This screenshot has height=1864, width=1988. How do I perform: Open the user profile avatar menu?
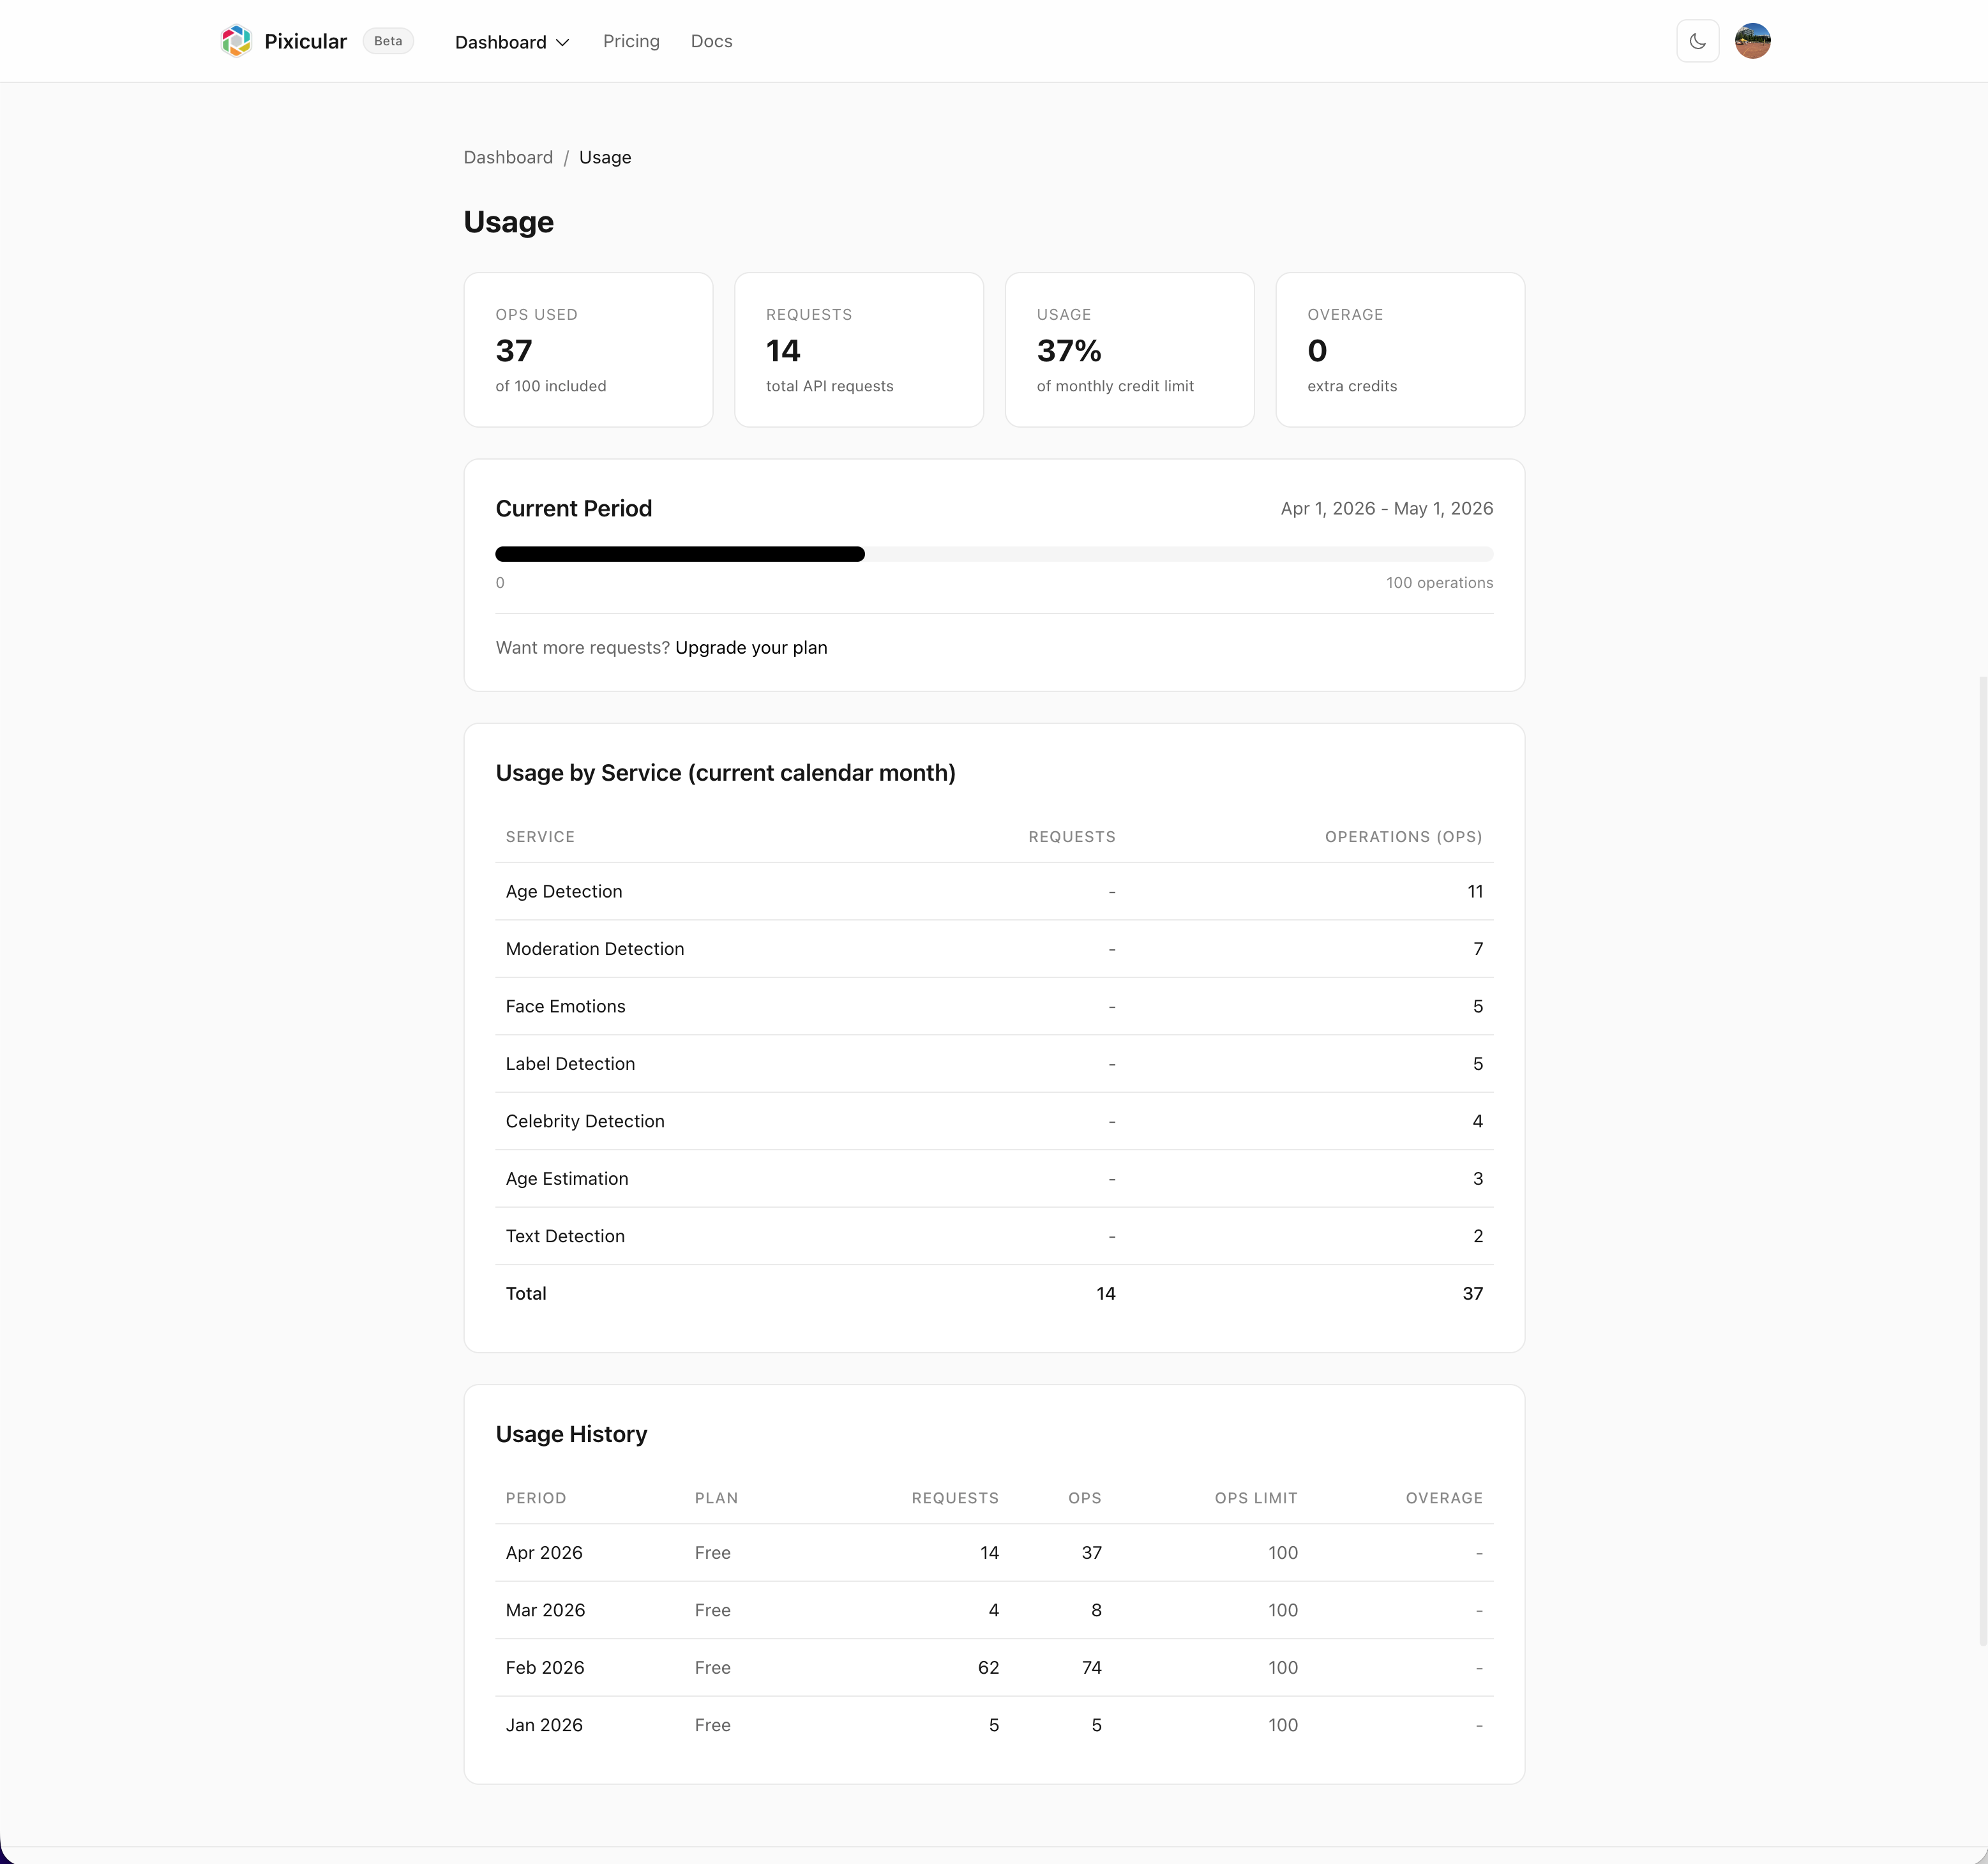(x=1752, y=41)
